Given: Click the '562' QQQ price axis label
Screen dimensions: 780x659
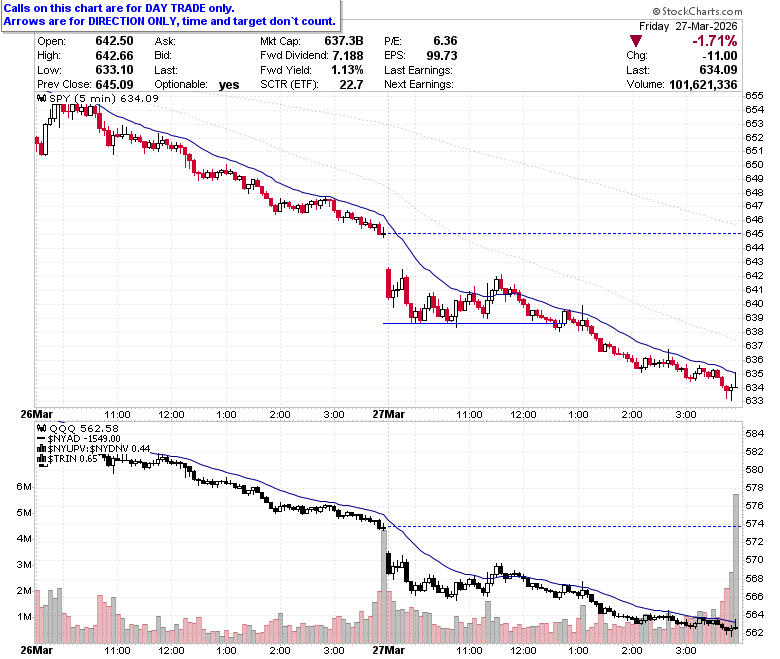Looking at the screenshot, I should [x=754, y=633].
